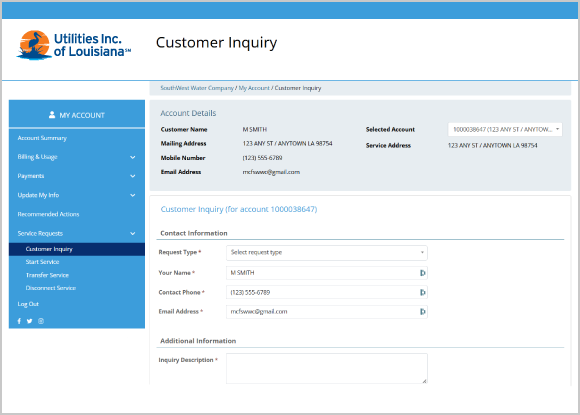Viewport: 580px width, 415px height.
Task: Click the Twitter icon in sidebar
Action: tap(30, 321)
